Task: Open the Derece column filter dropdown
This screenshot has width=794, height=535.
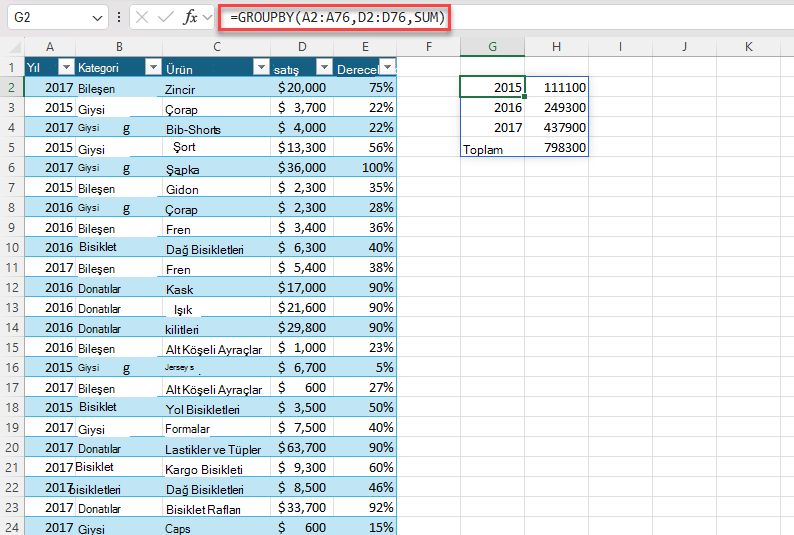Action: 387,67
